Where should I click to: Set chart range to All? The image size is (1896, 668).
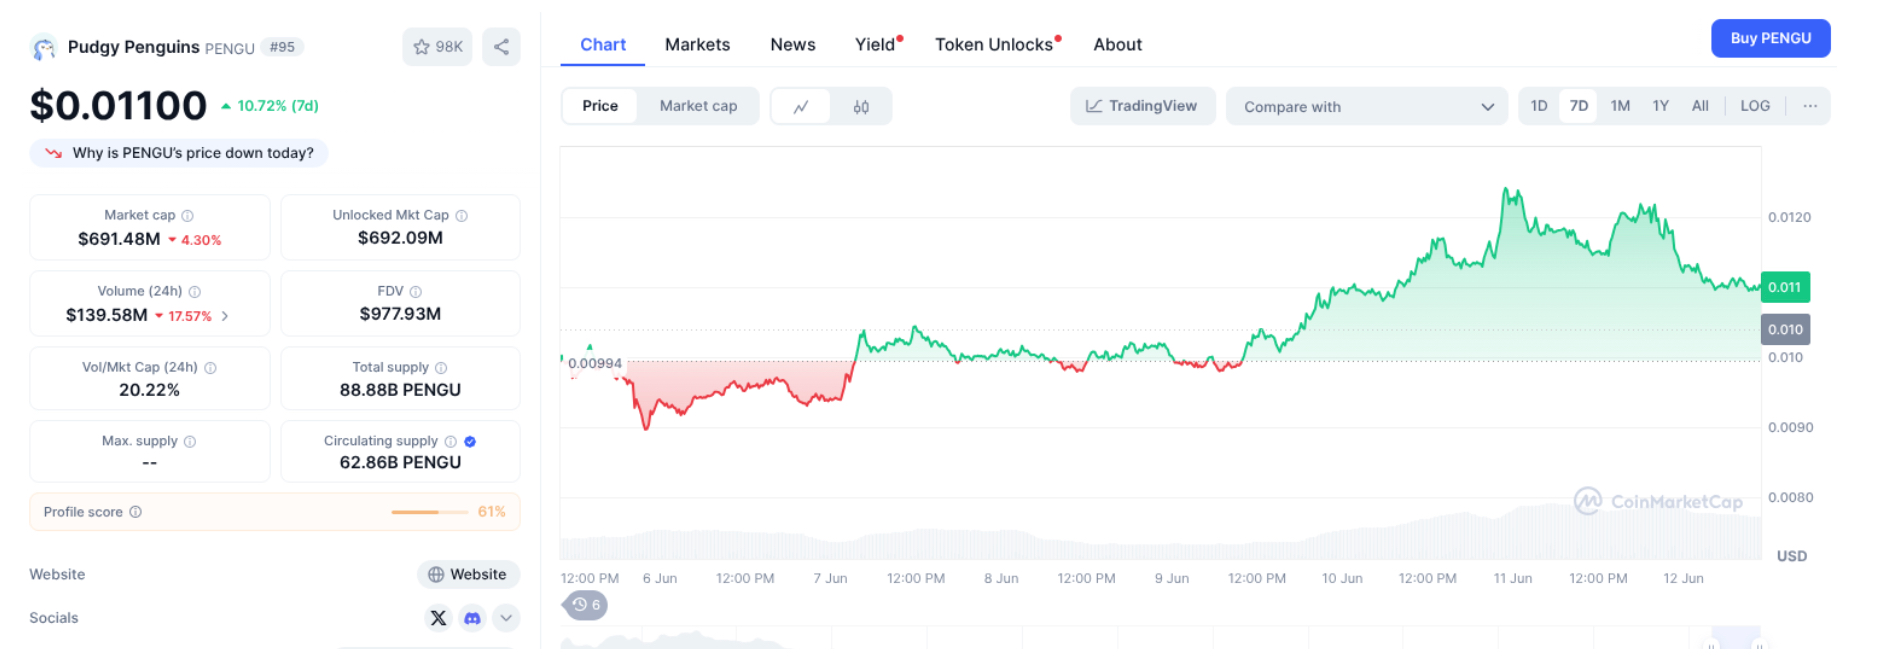click(1700, 106)
